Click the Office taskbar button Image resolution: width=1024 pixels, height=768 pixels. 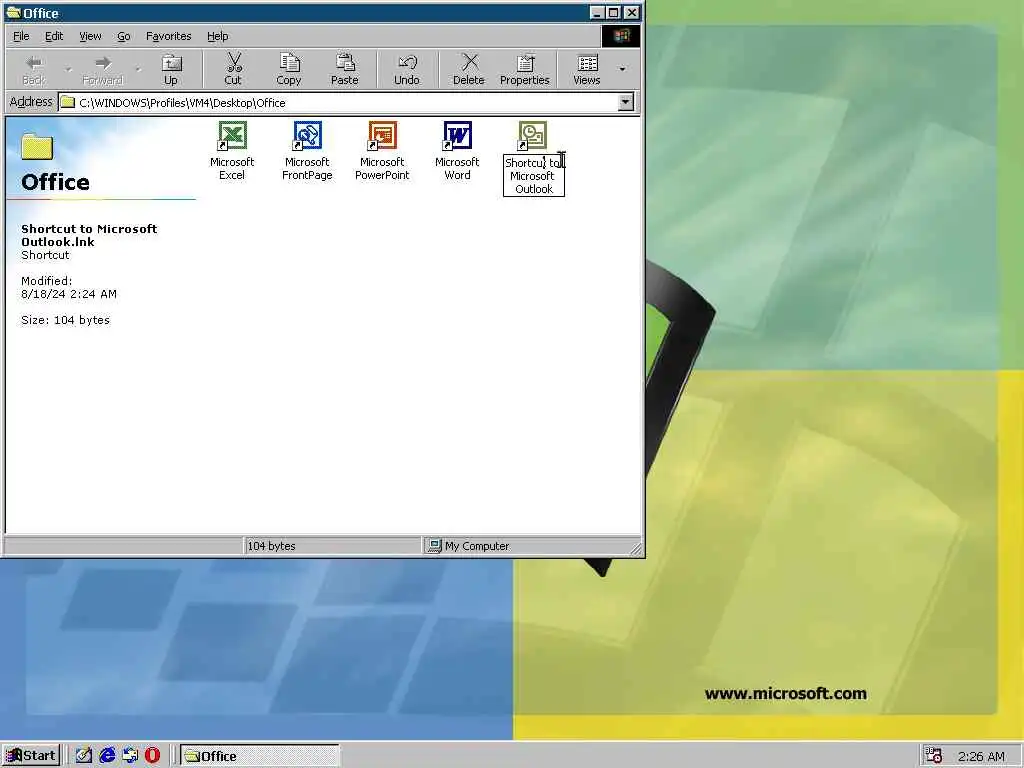point(260,756)
